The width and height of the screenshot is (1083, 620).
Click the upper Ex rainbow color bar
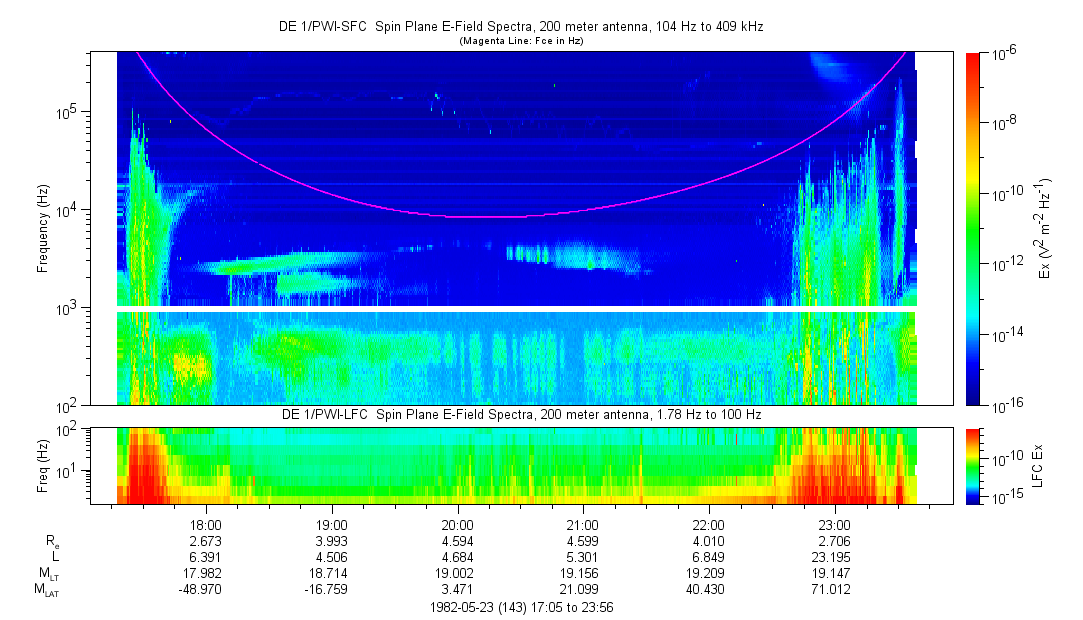click(973, 228)
